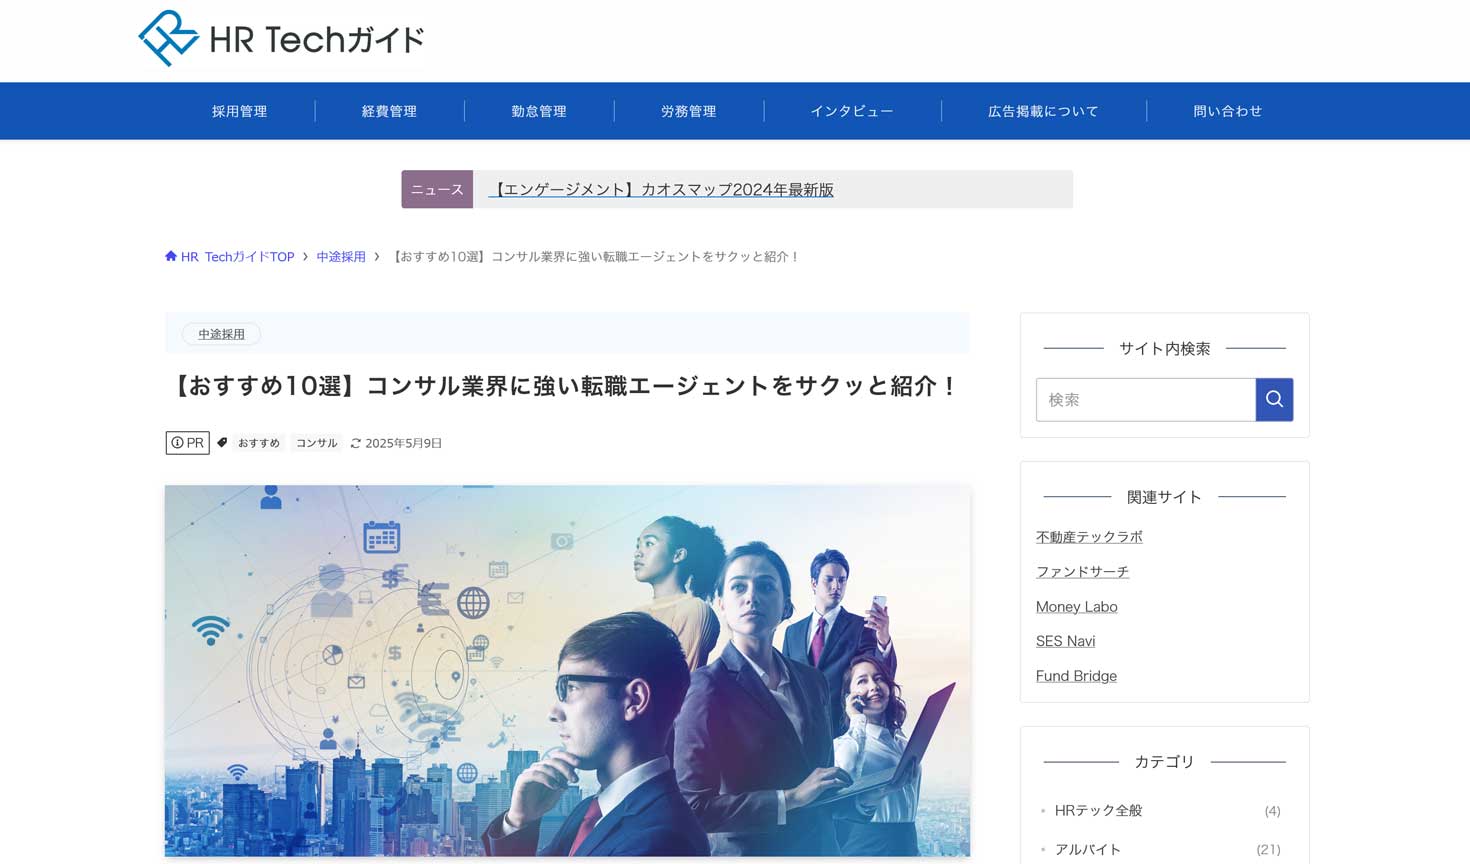Click 問い合わせ in the navigation bar
The image size is (1470, 864).
coord(1227,111)
